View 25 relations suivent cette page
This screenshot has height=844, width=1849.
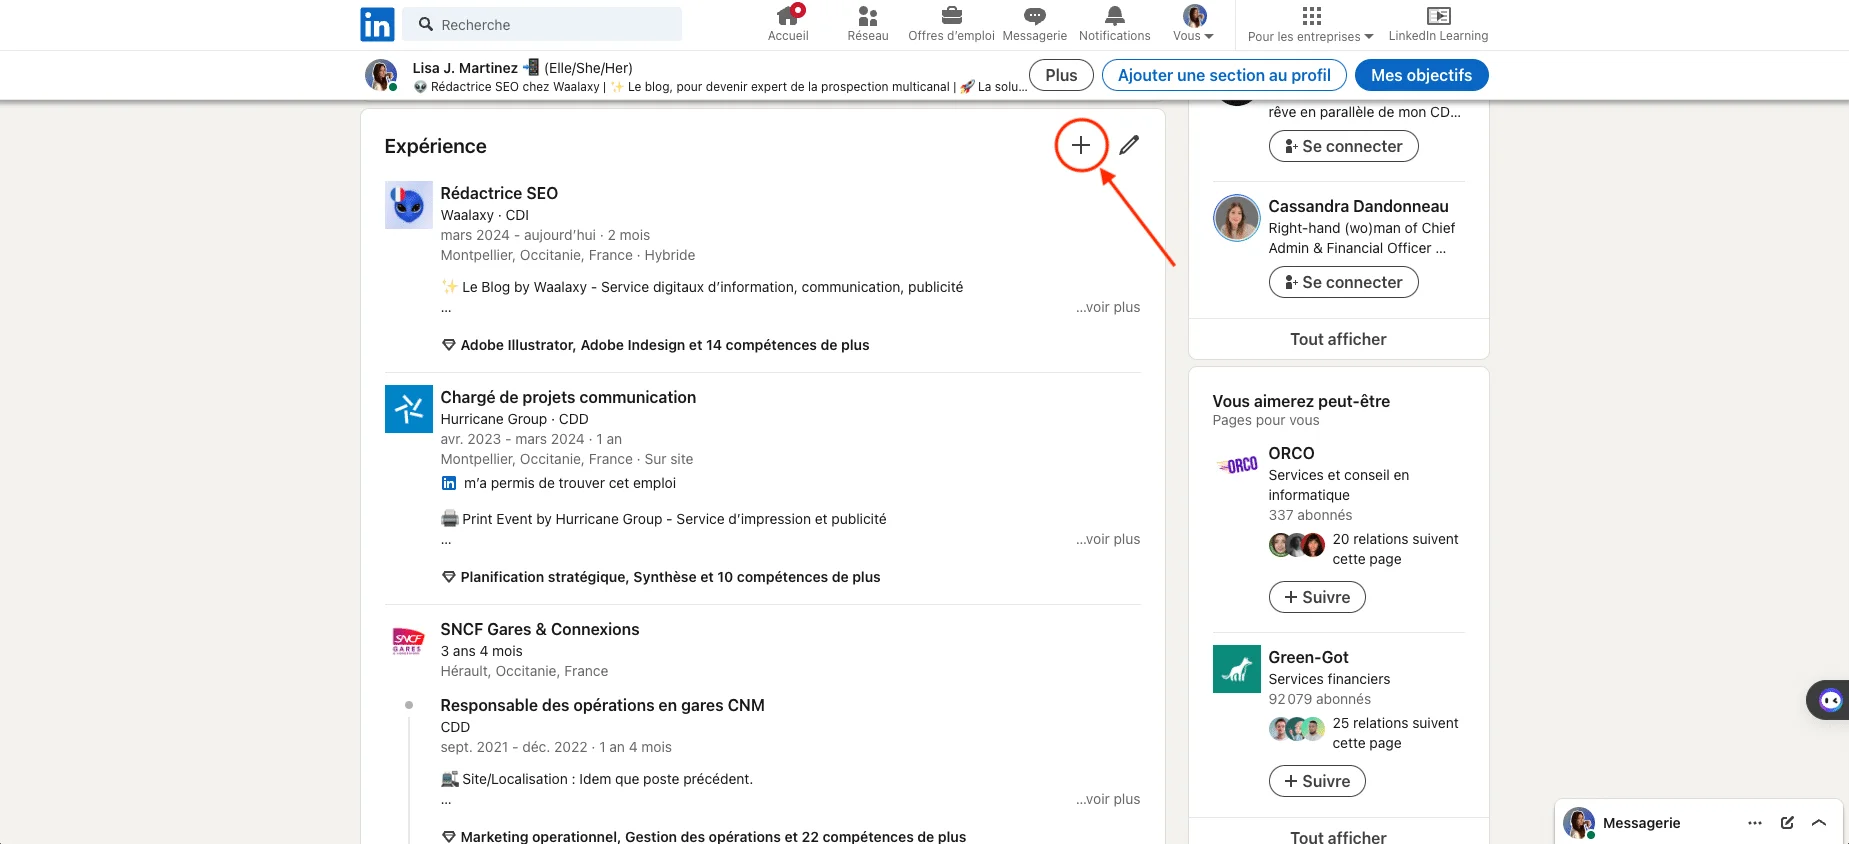pos(1395,733)
